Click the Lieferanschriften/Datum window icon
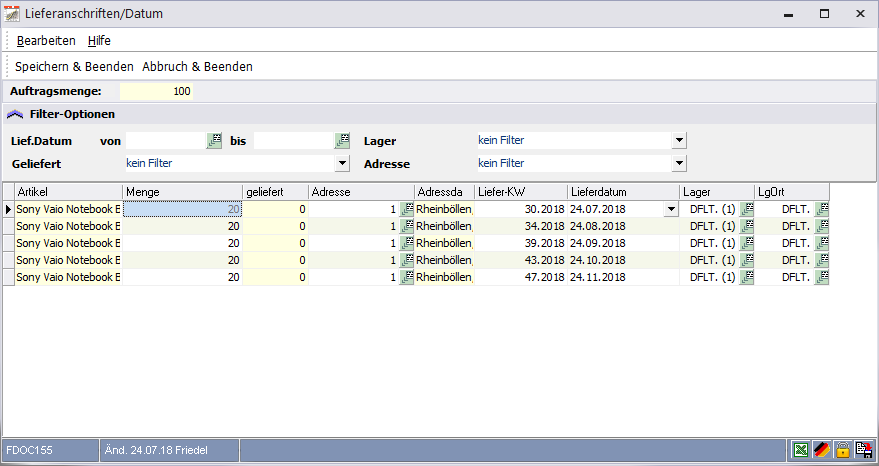 click(x=11, y=13)
